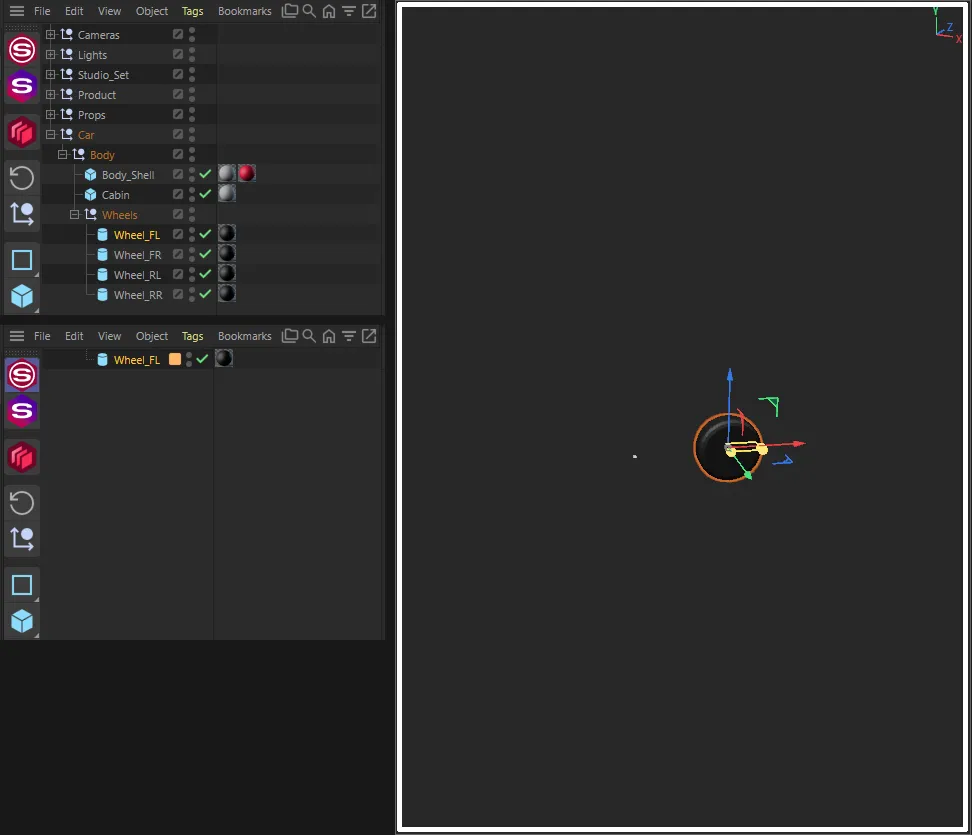Select Wheel_FR object in tree
The width and height of the screenshot is (972, 835).
[x=137, y=255]
